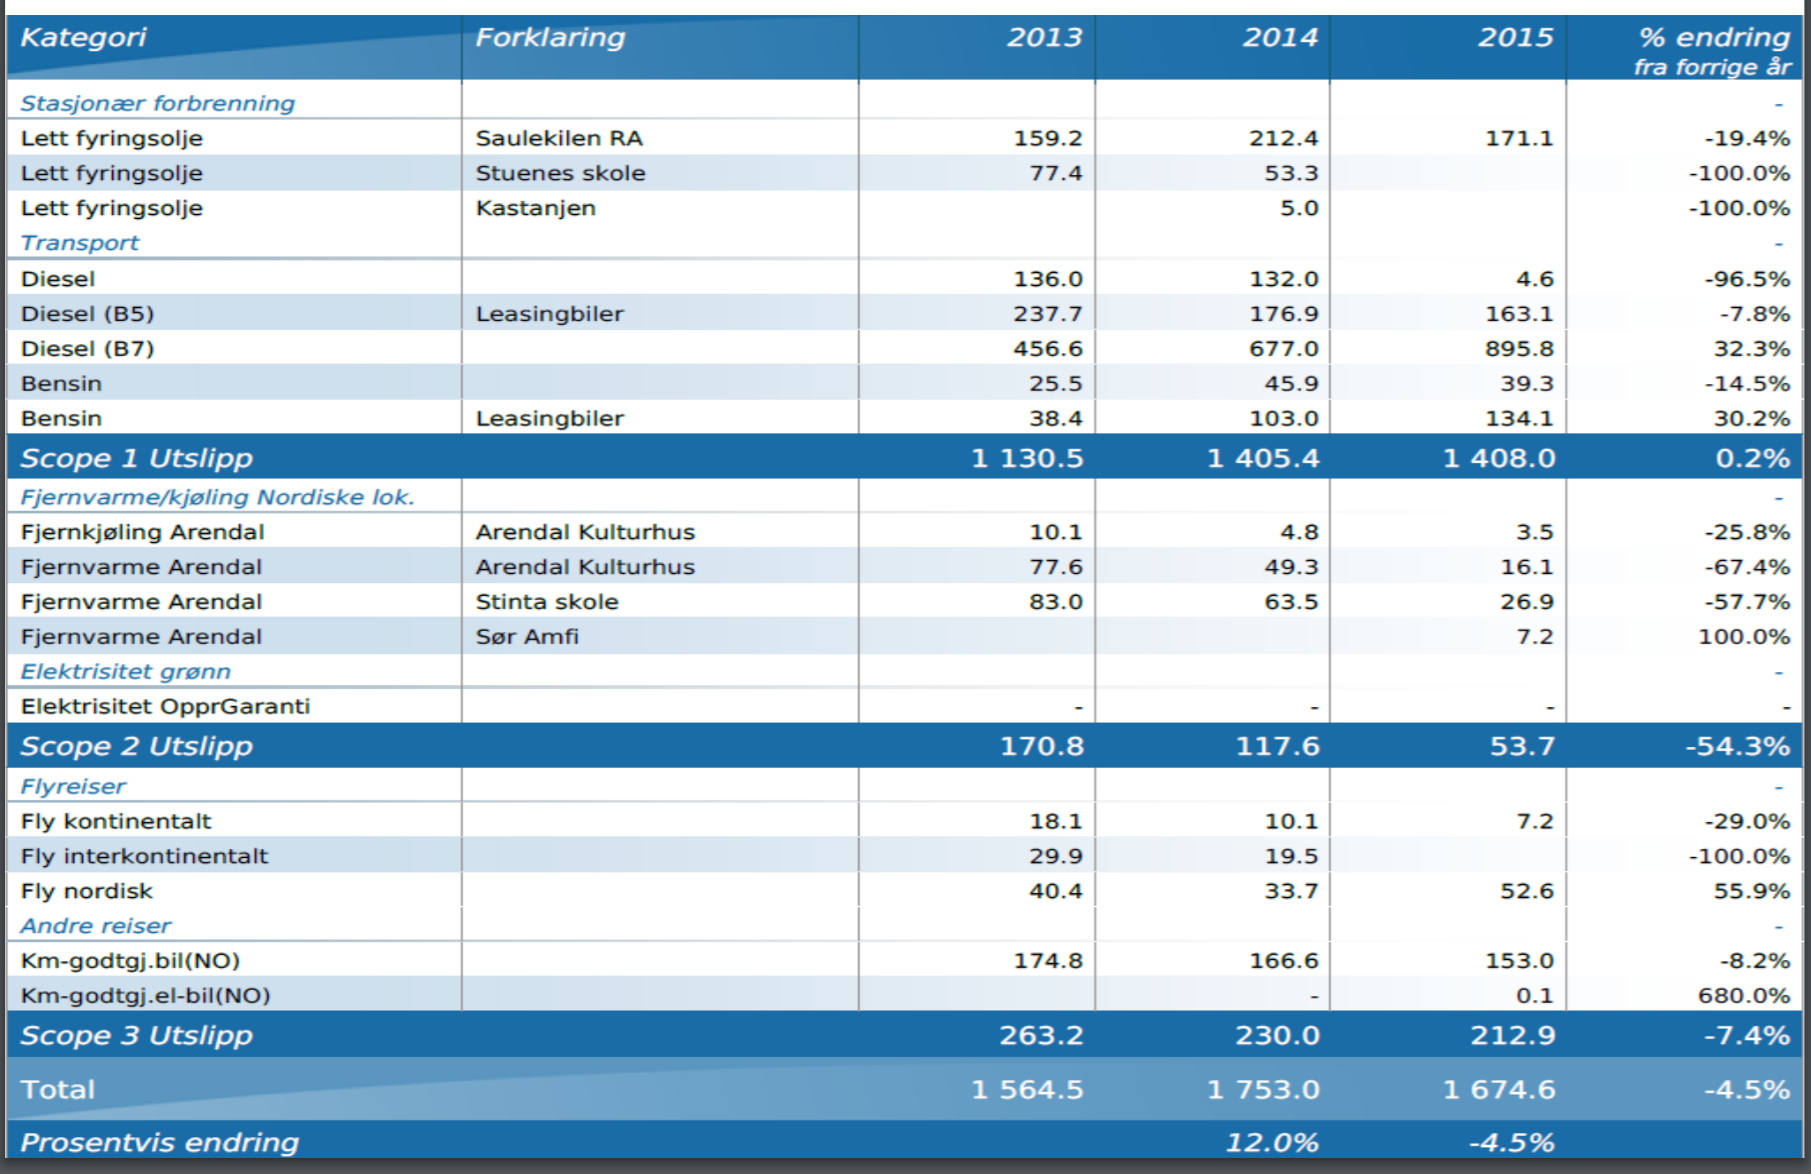1811x1174 pixels.
Task: Select the 680.0% change value
Action: (x=1744, y=997)
